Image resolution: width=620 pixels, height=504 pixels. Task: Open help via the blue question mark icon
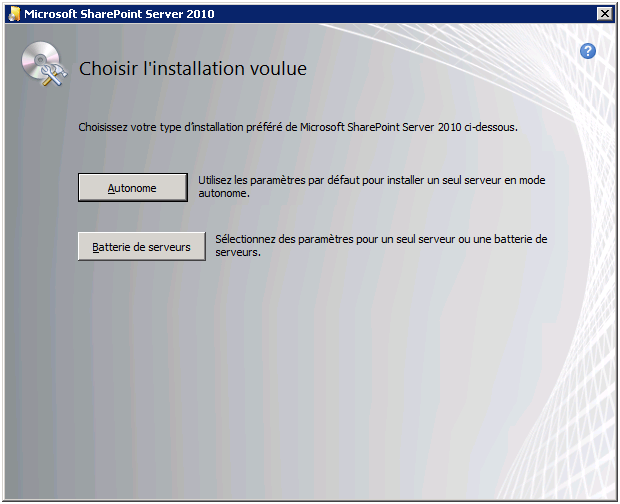point(588,51)
